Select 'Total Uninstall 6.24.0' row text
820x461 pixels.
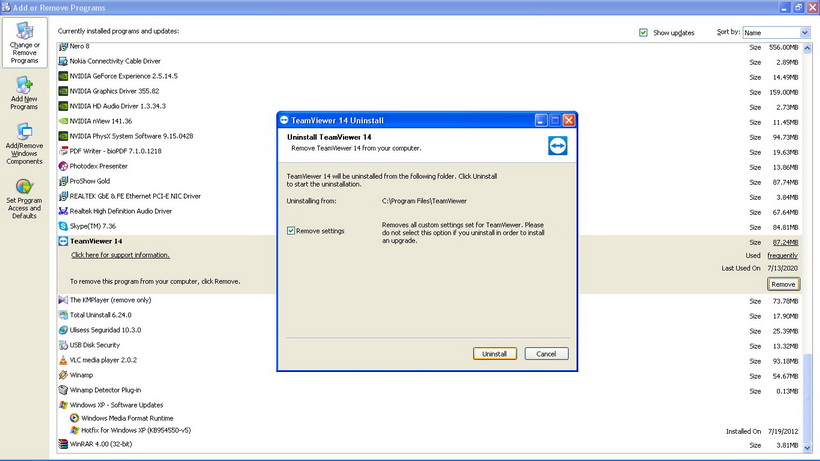(x=100, y=315)
